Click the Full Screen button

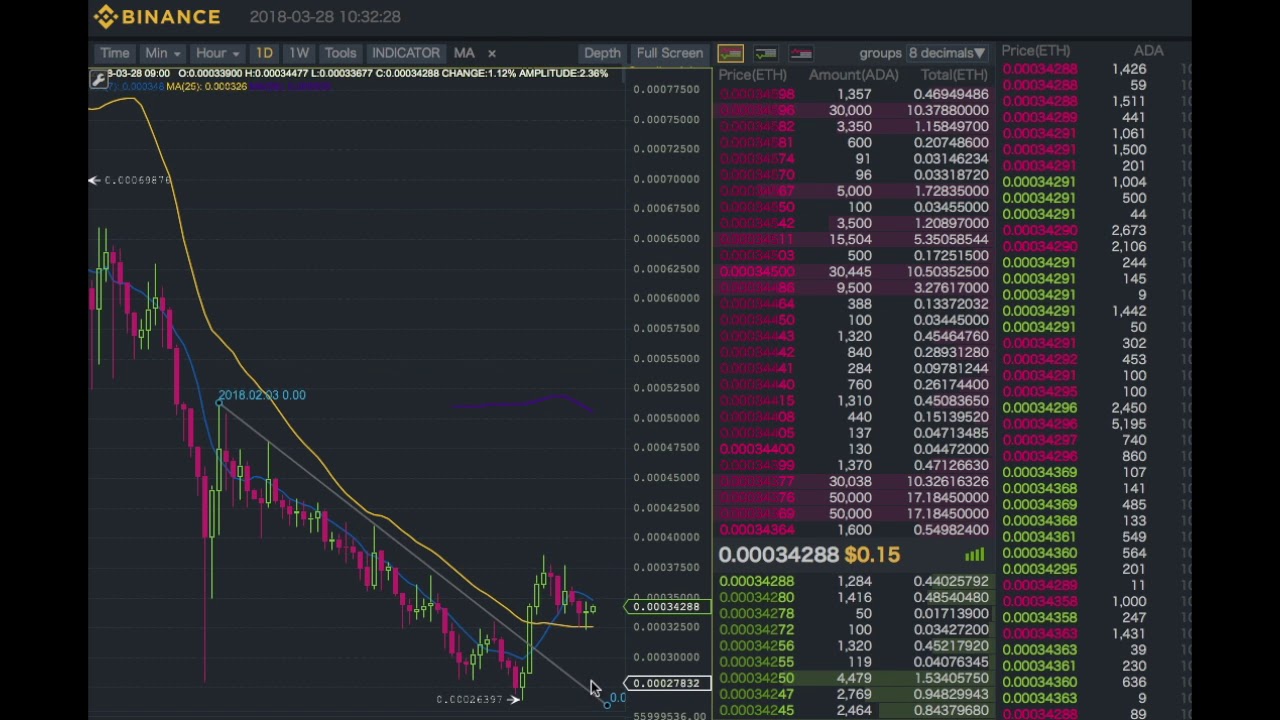[669, 53]
